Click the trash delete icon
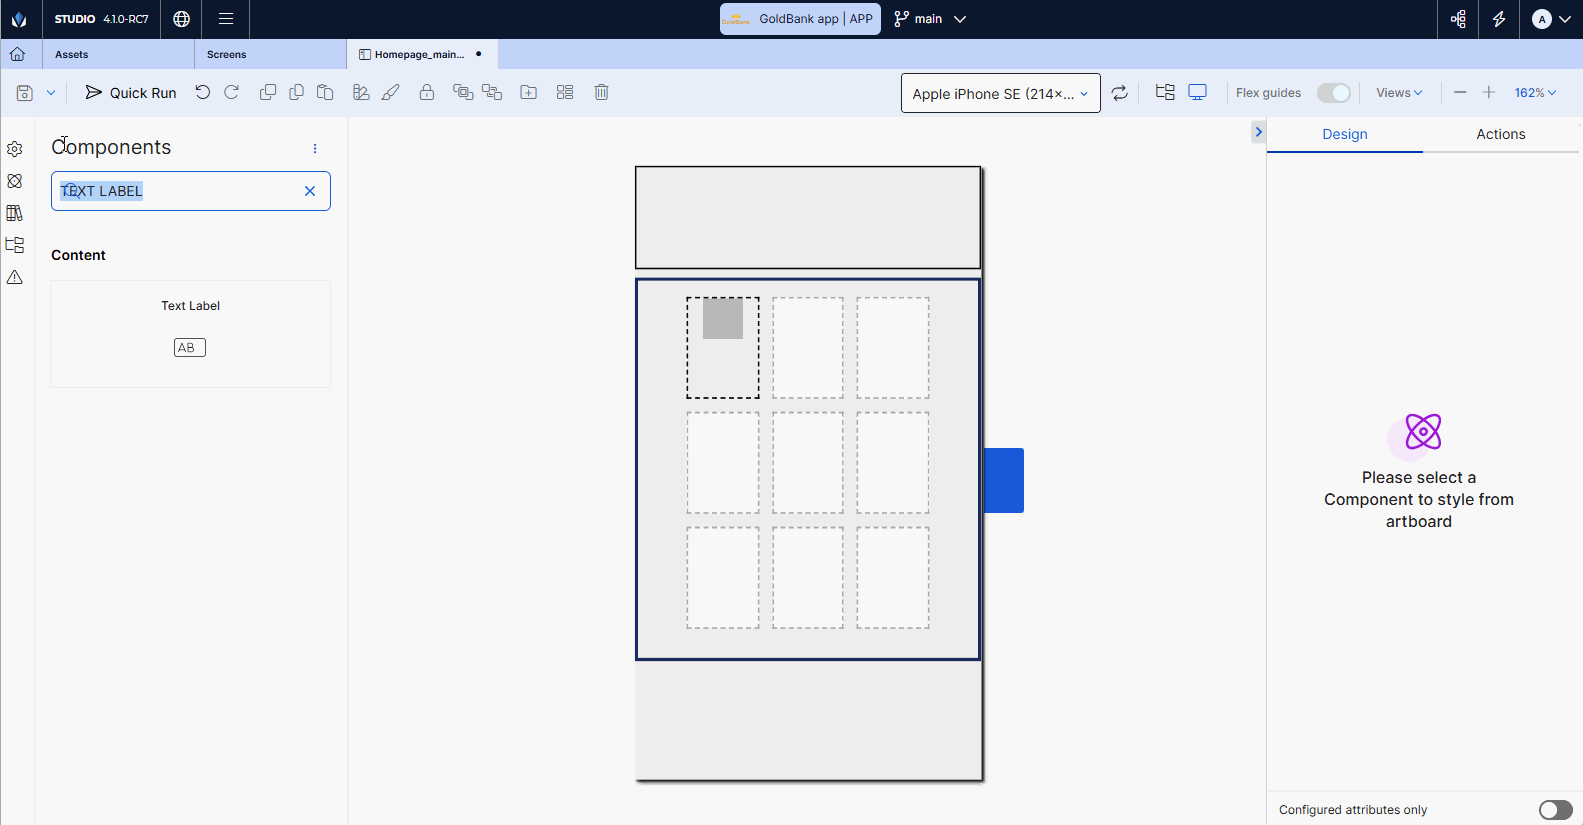Screen dimensions: 1583x825 pyautogui.click(x=601, y=92)
